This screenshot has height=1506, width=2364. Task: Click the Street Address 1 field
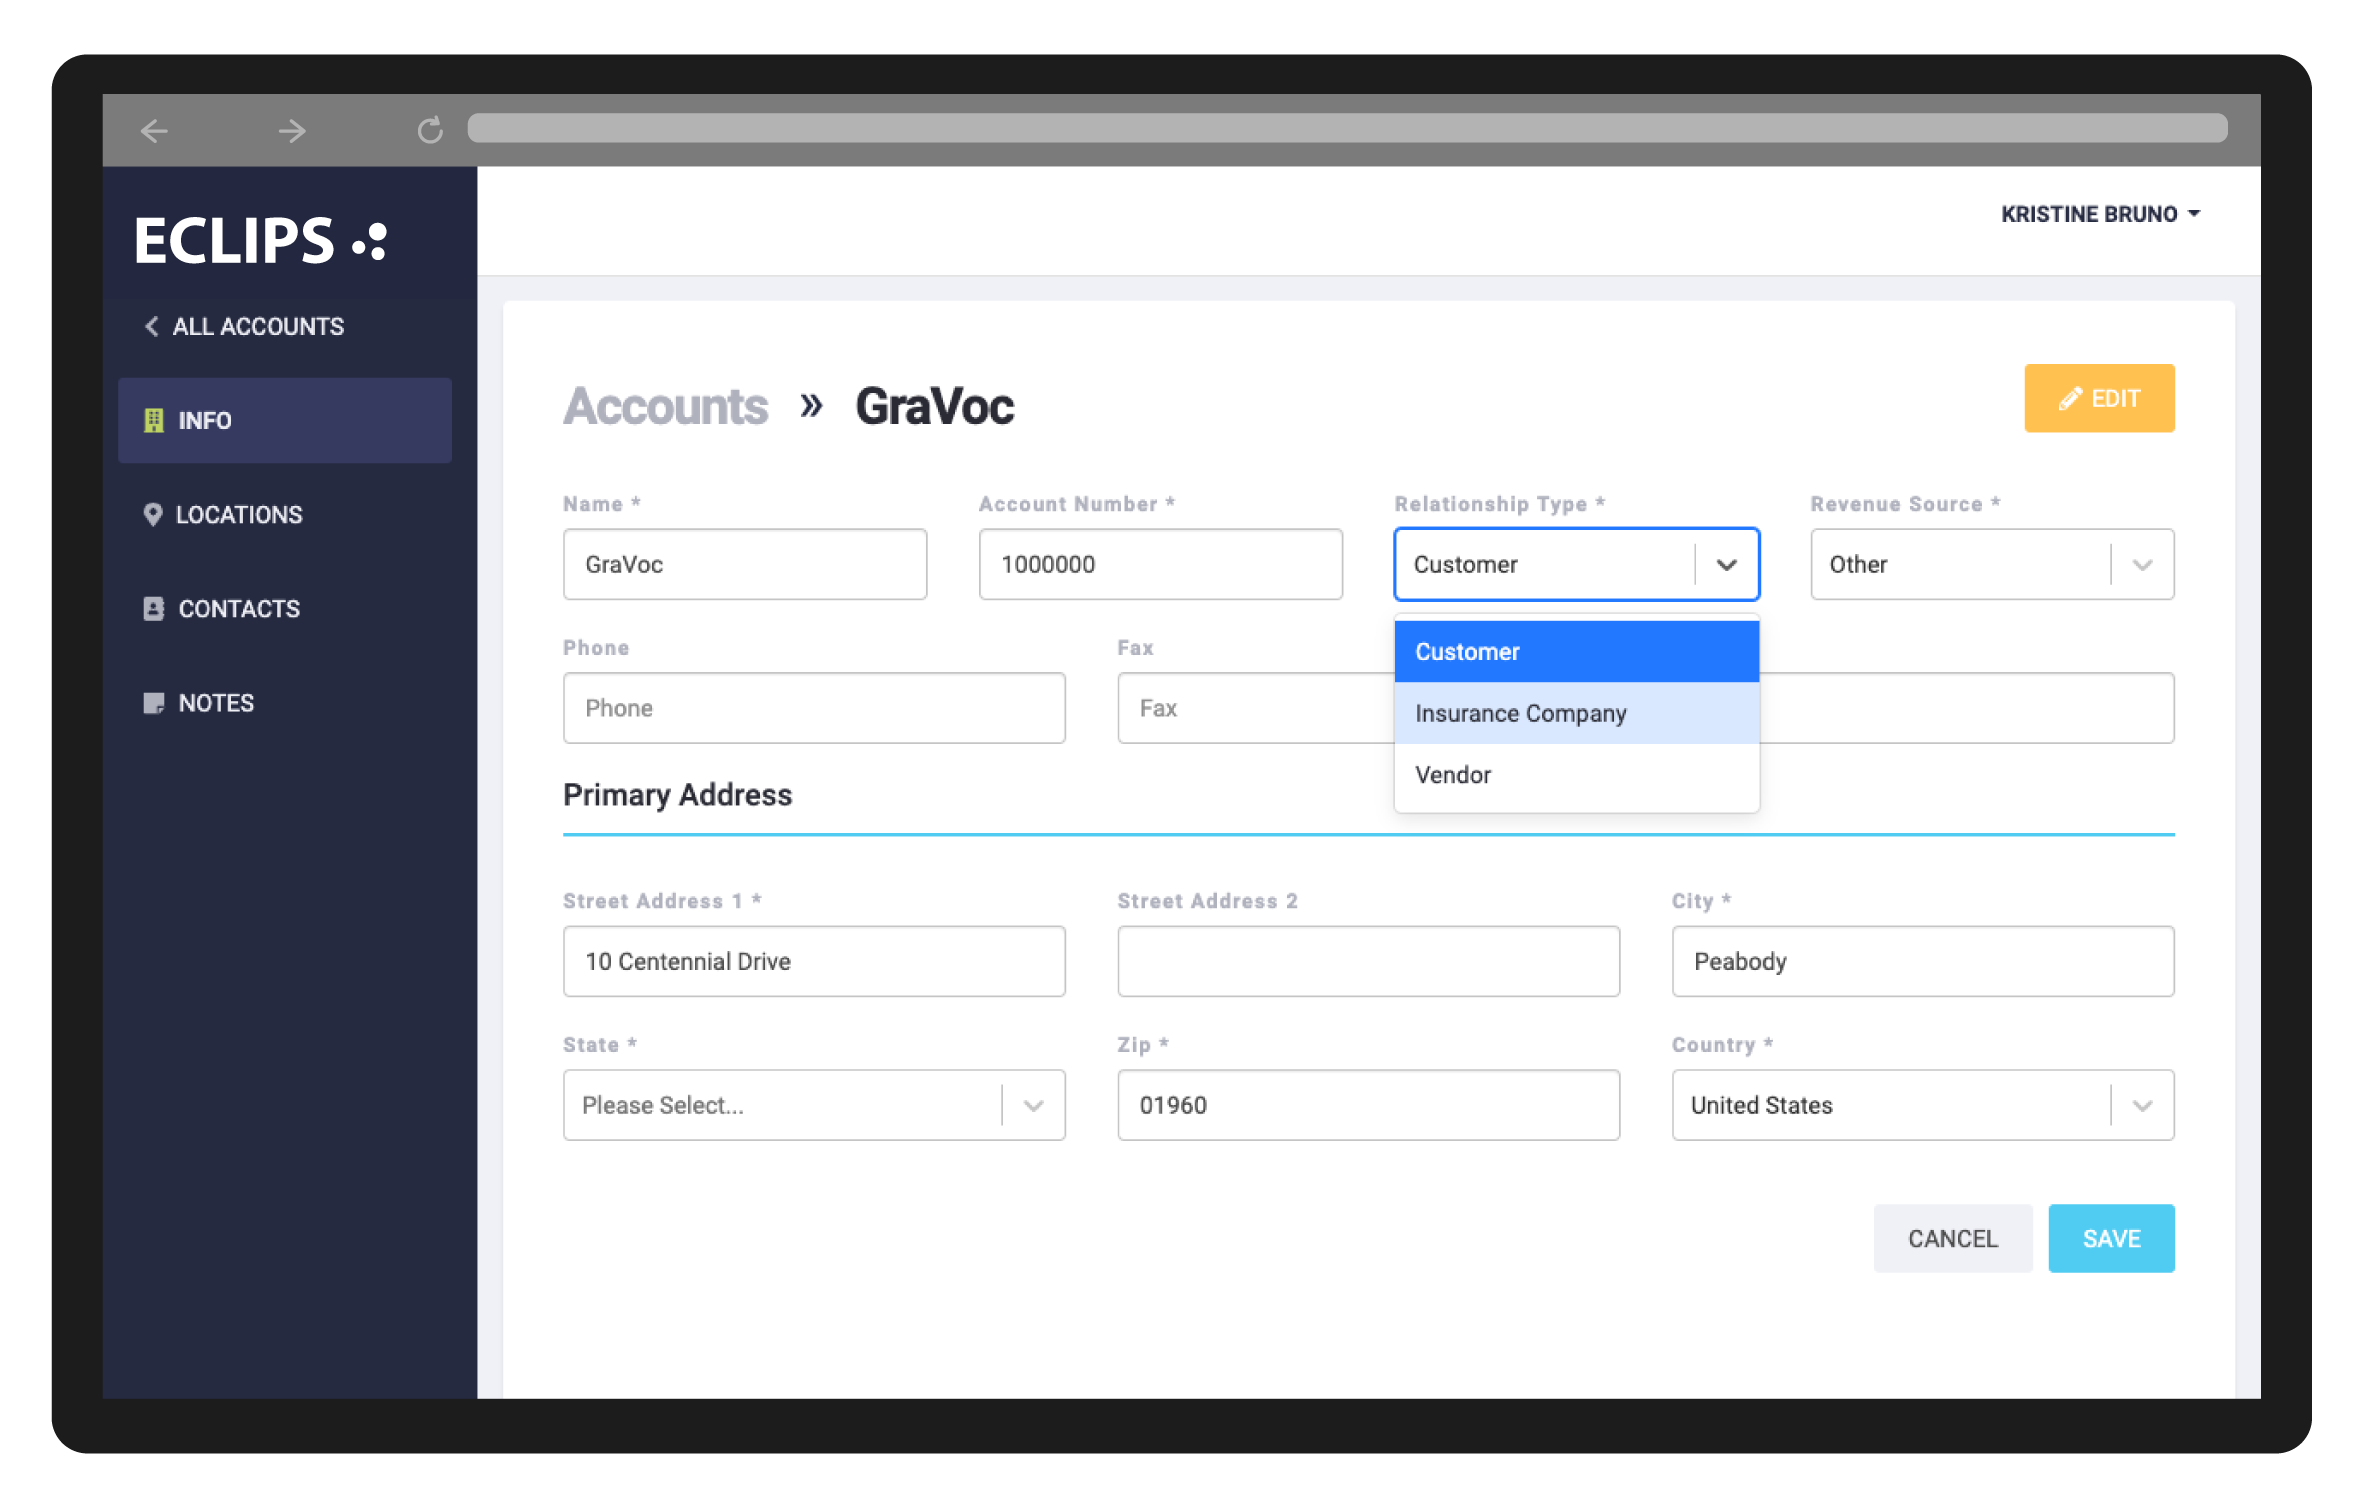814,961
